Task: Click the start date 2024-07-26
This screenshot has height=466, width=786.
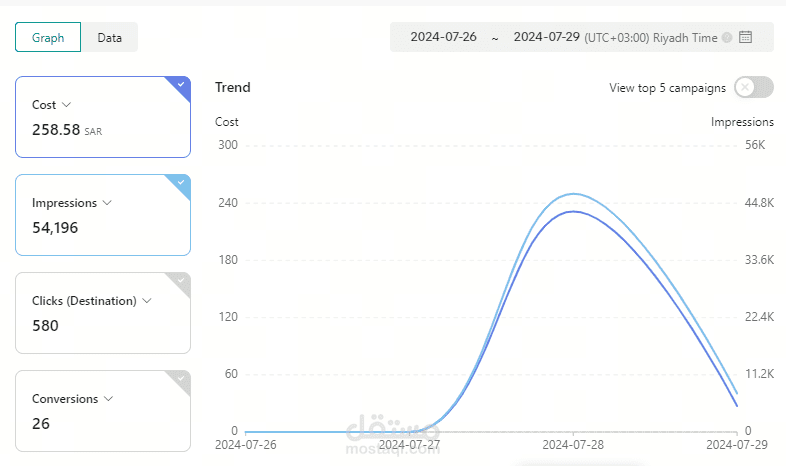Action: coord(443,38)
